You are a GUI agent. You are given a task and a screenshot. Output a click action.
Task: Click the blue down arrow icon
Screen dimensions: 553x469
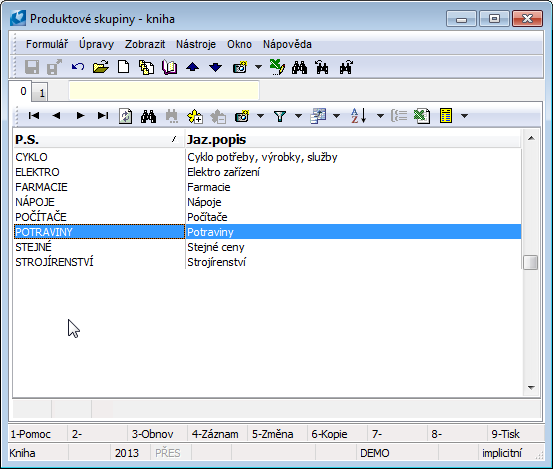[x=215, y=67]
